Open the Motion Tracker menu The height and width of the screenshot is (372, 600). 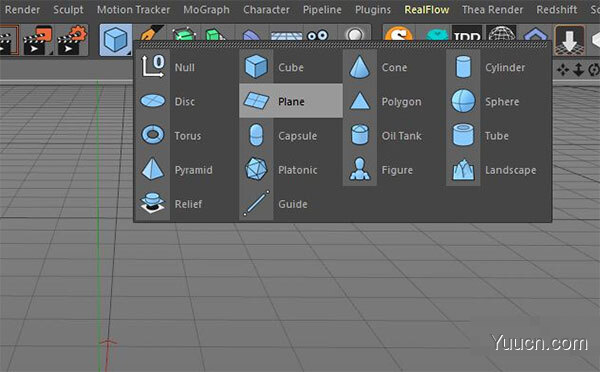tap(133, 10)
